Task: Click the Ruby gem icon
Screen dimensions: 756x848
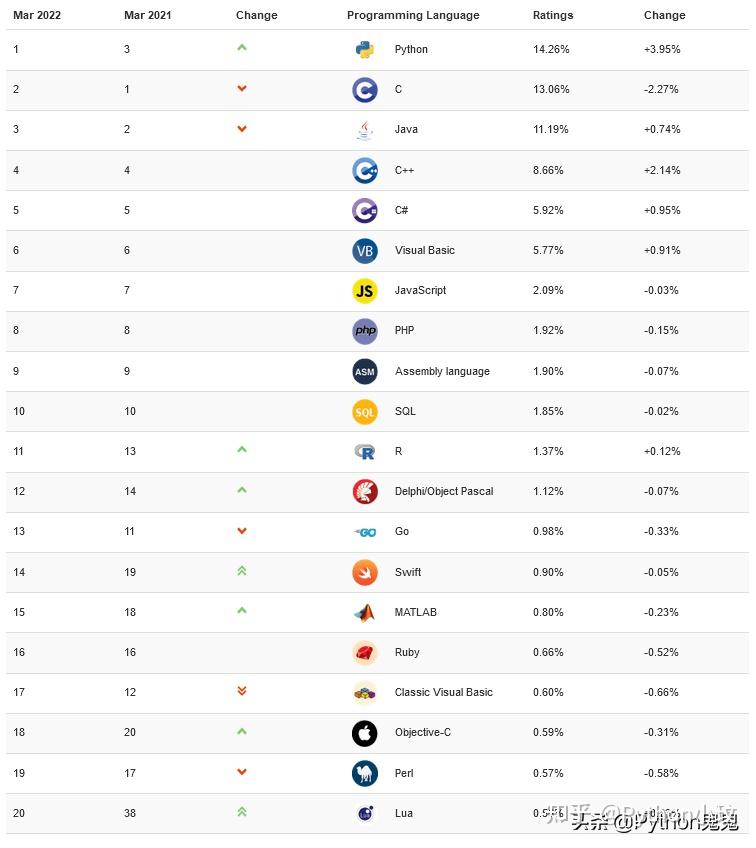Action: click(365, 653)
